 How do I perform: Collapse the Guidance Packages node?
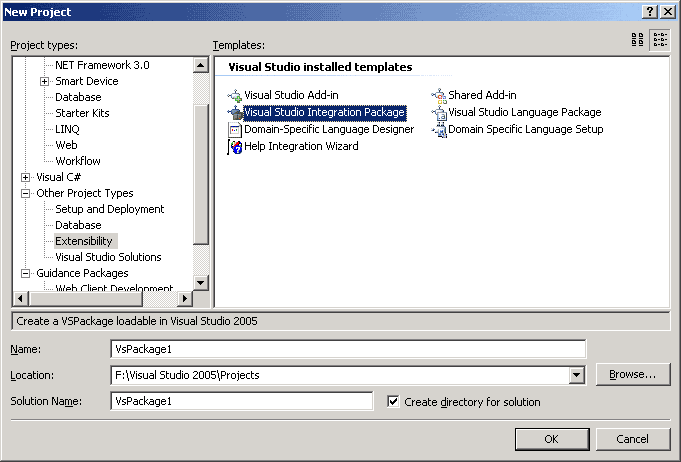point(25,273)
